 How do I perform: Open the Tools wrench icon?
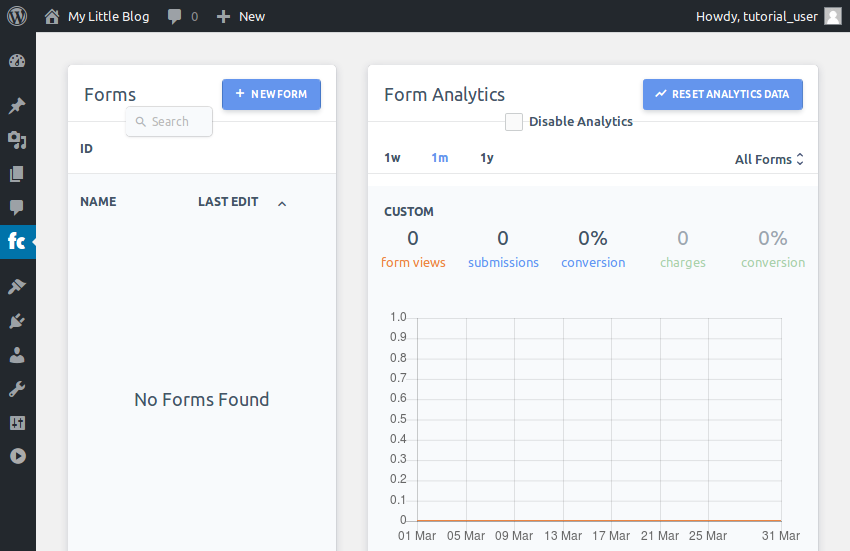point(17,389)
